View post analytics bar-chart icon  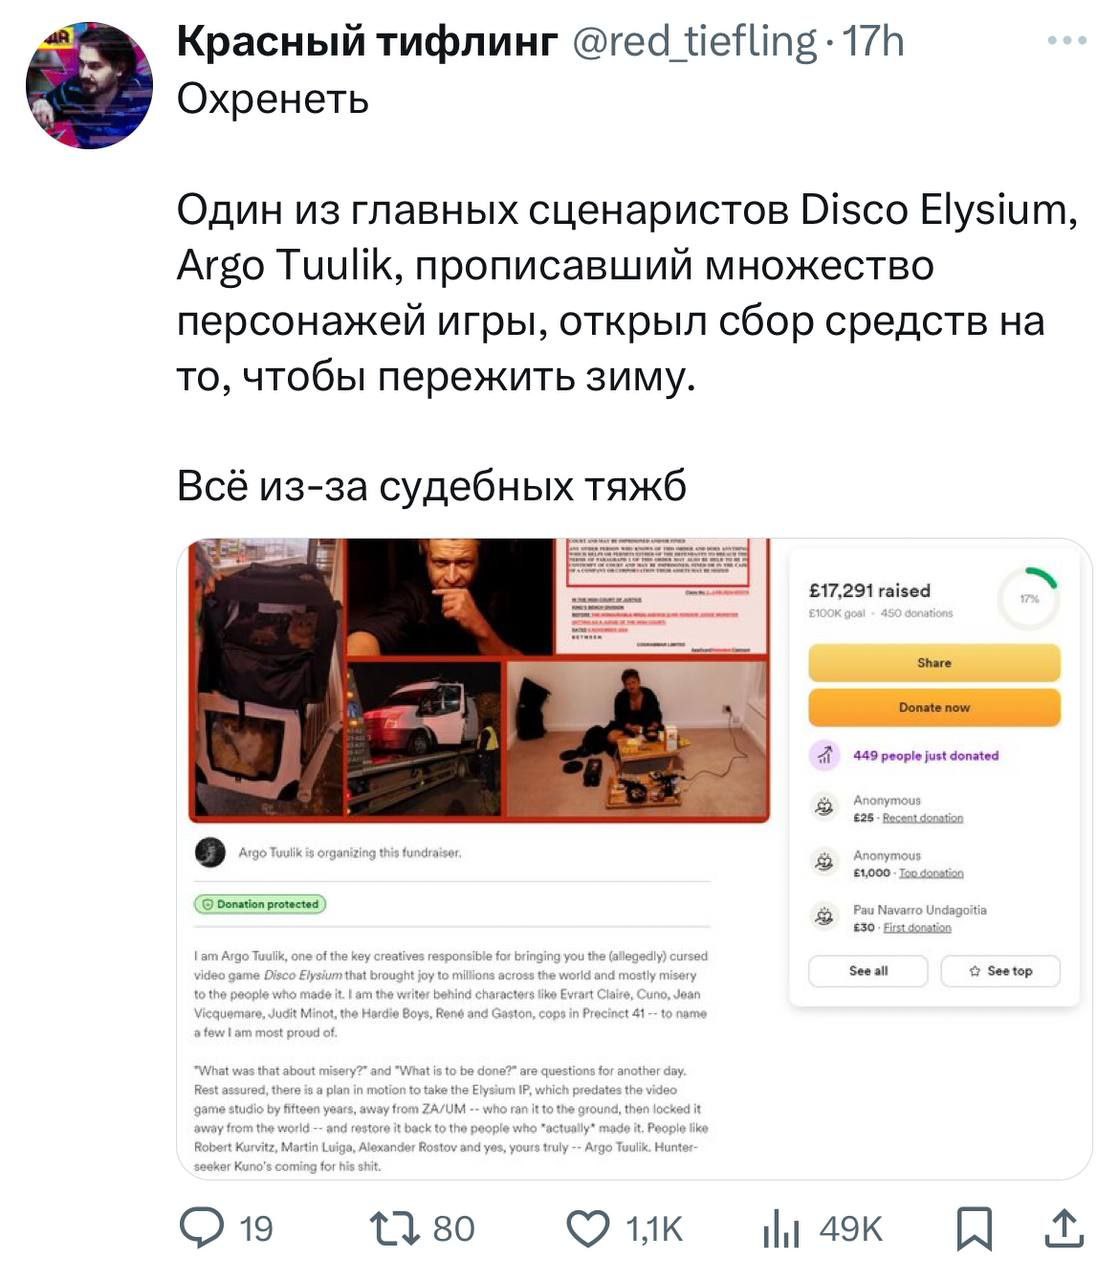click(781, 1229)
